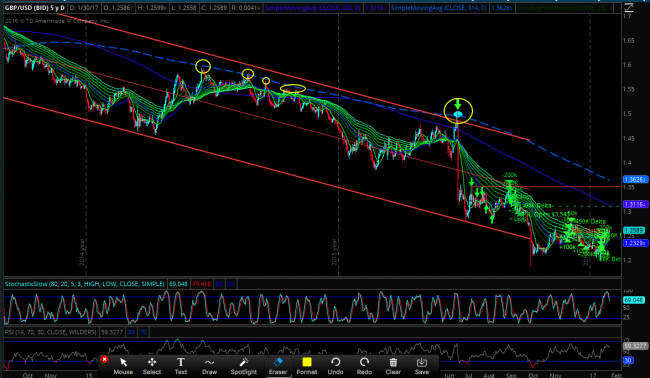This screenshot has height=378, width=650.
Task: Activate the Text annotation tool
Action: [180, 366]
